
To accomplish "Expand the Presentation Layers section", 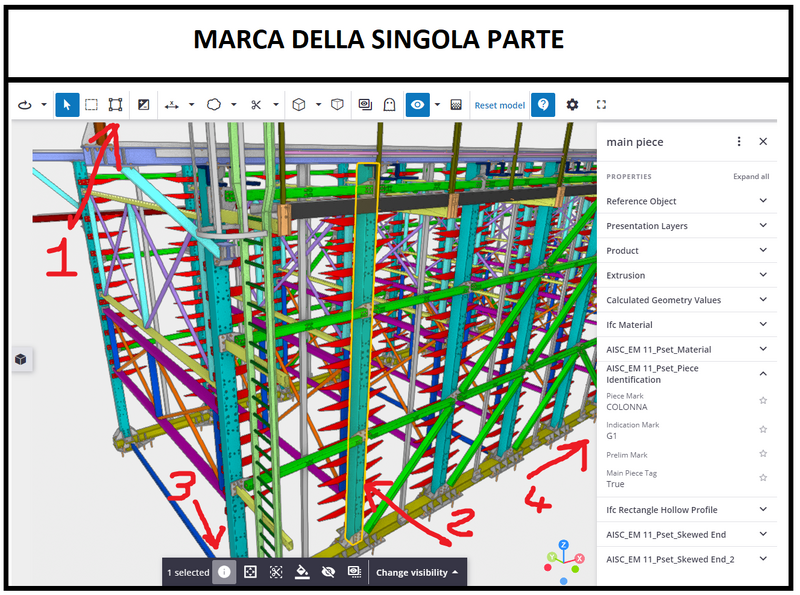I will coord(687,226).
